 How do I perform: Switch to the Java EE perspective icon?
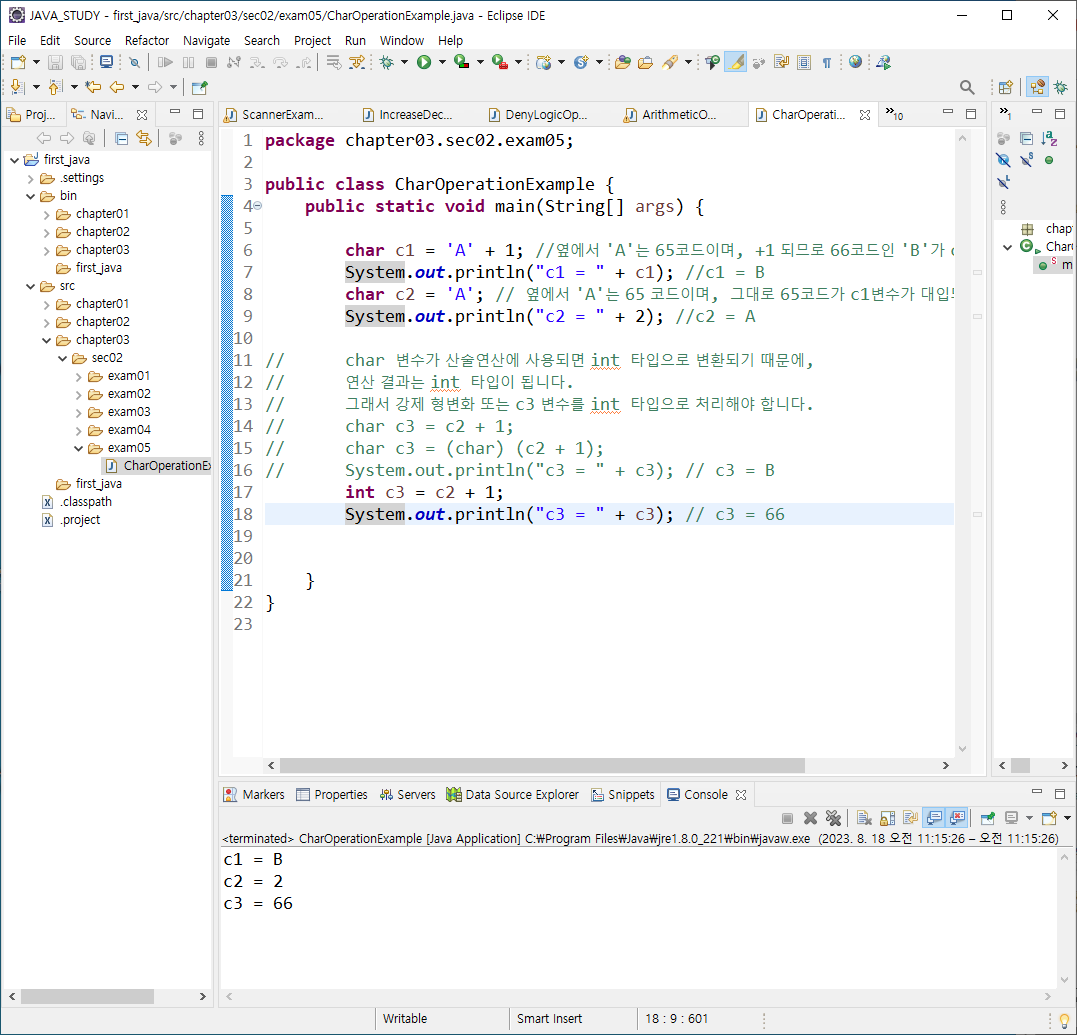(1038, 87)
